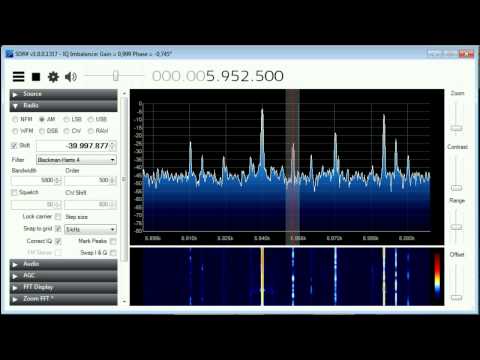This screenshot has width=480, height=360.
Task: Click the waterfall color gradient bar
Action: (437, 275)
